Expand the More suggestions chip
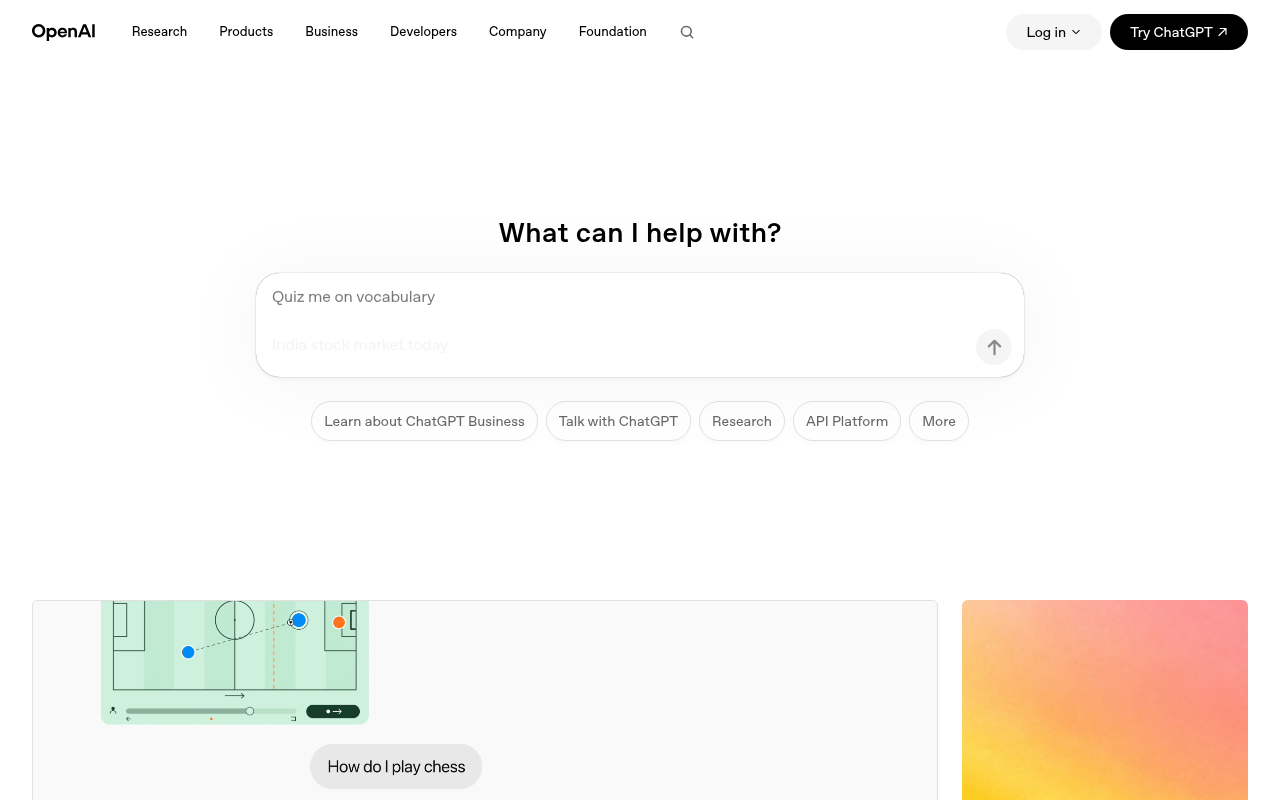Viewport: 1280px width, 800px height. (x=939, y=421)
